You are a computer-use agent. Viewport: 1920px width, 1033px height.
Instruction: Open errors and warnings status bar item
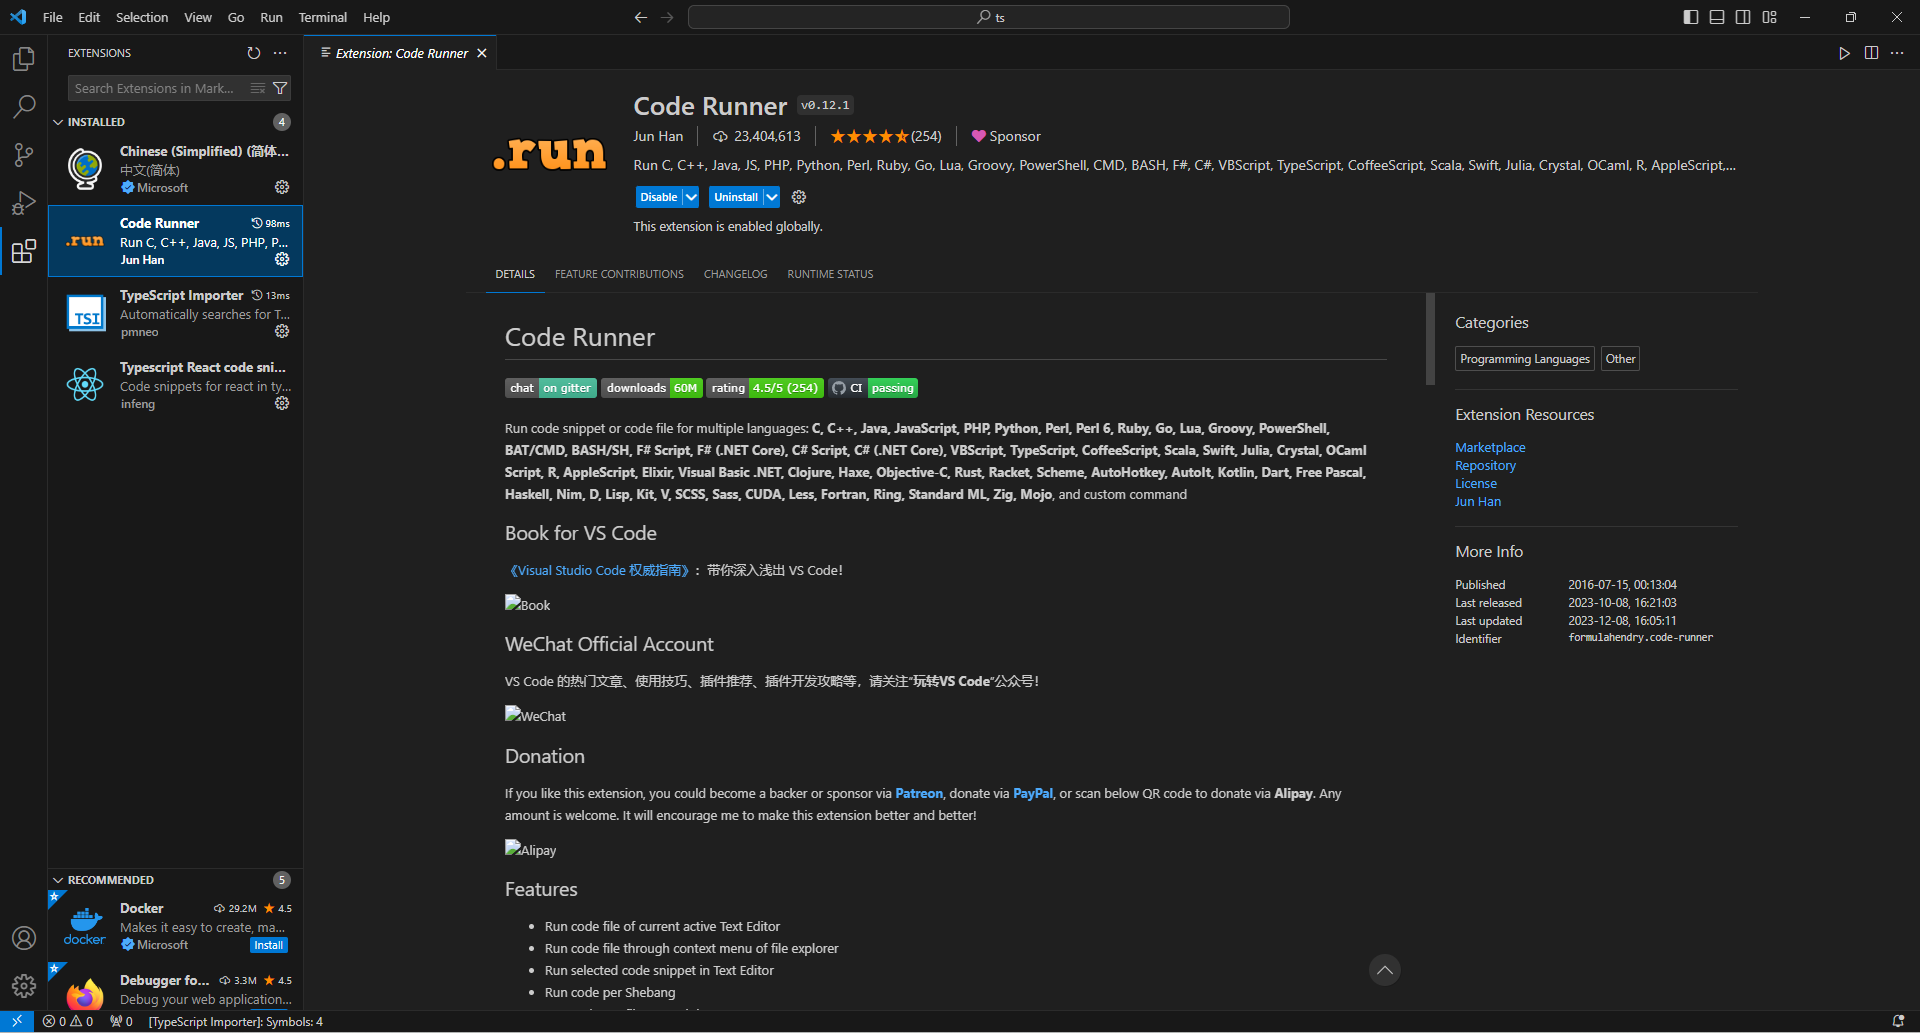click(x=68, y=1021)
